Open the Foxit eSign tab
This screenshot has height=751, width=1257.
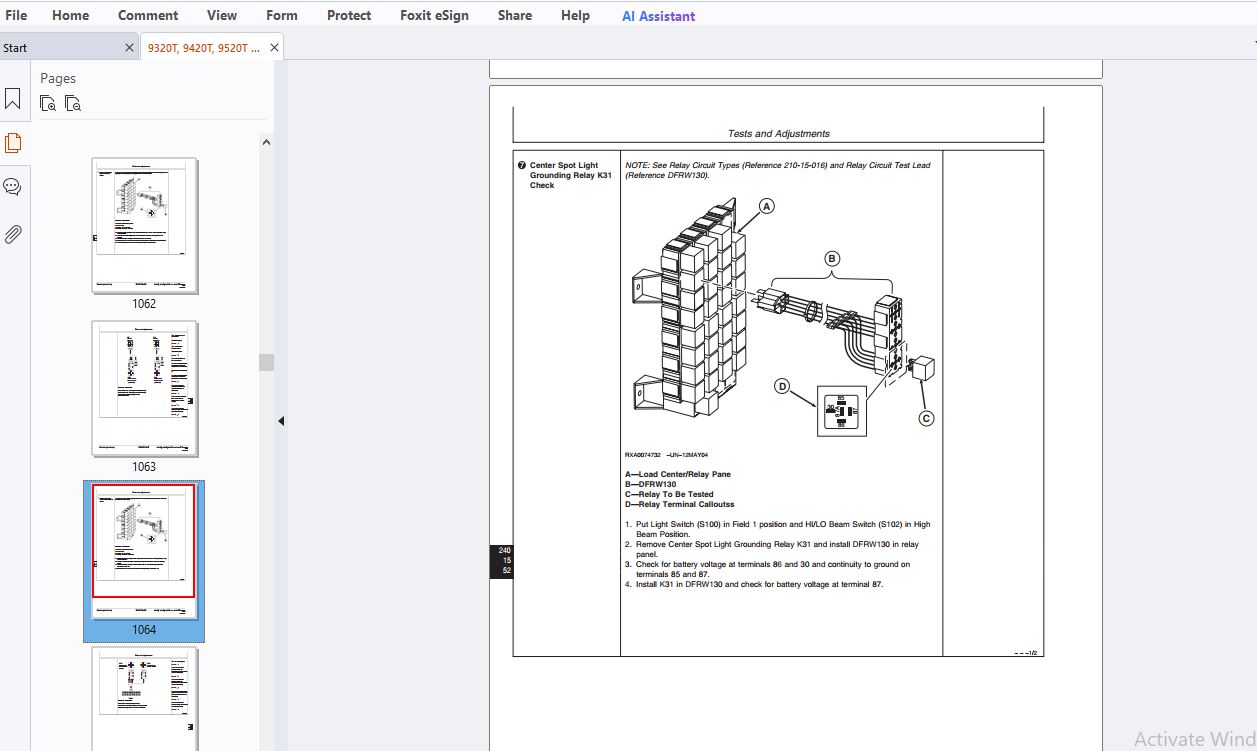click(434, 15)
